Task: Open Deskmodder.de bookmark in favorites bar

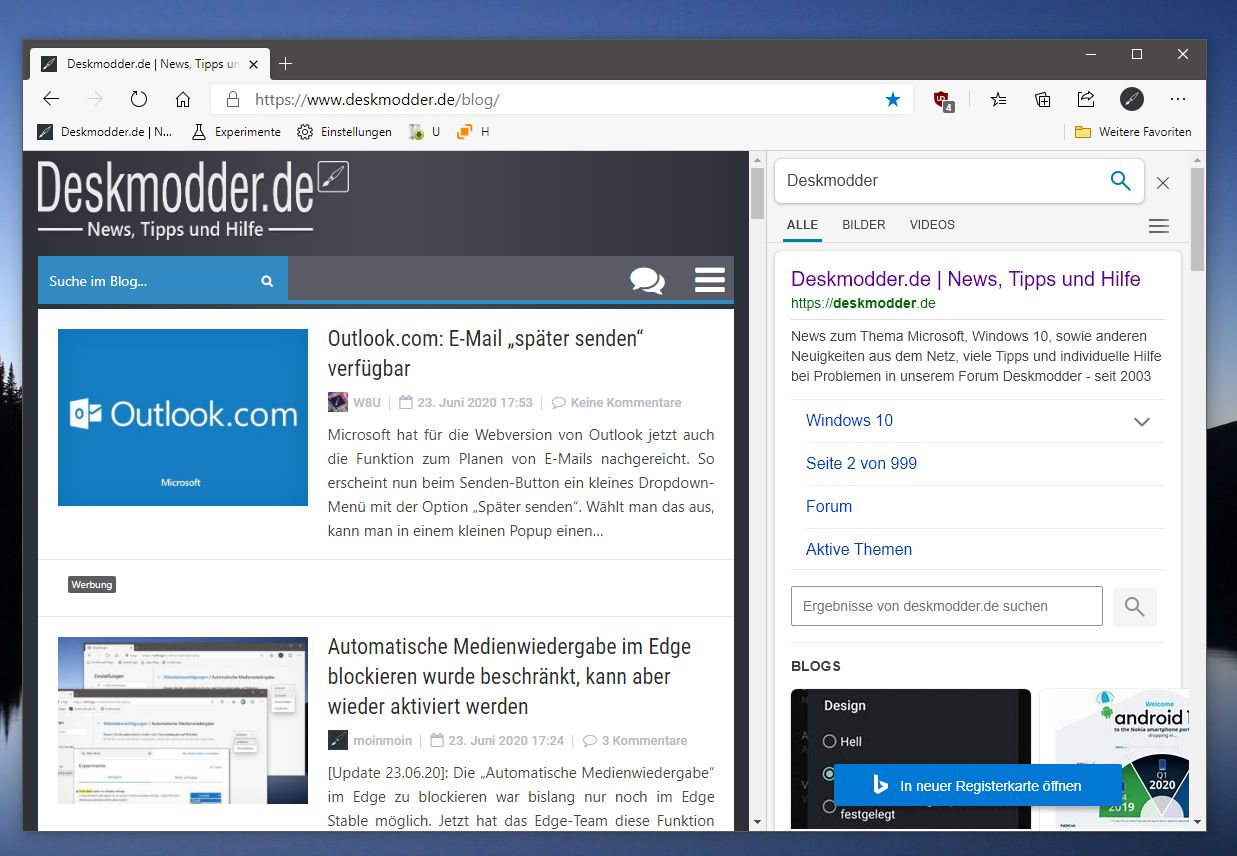Action: click(x=105, y=132)
